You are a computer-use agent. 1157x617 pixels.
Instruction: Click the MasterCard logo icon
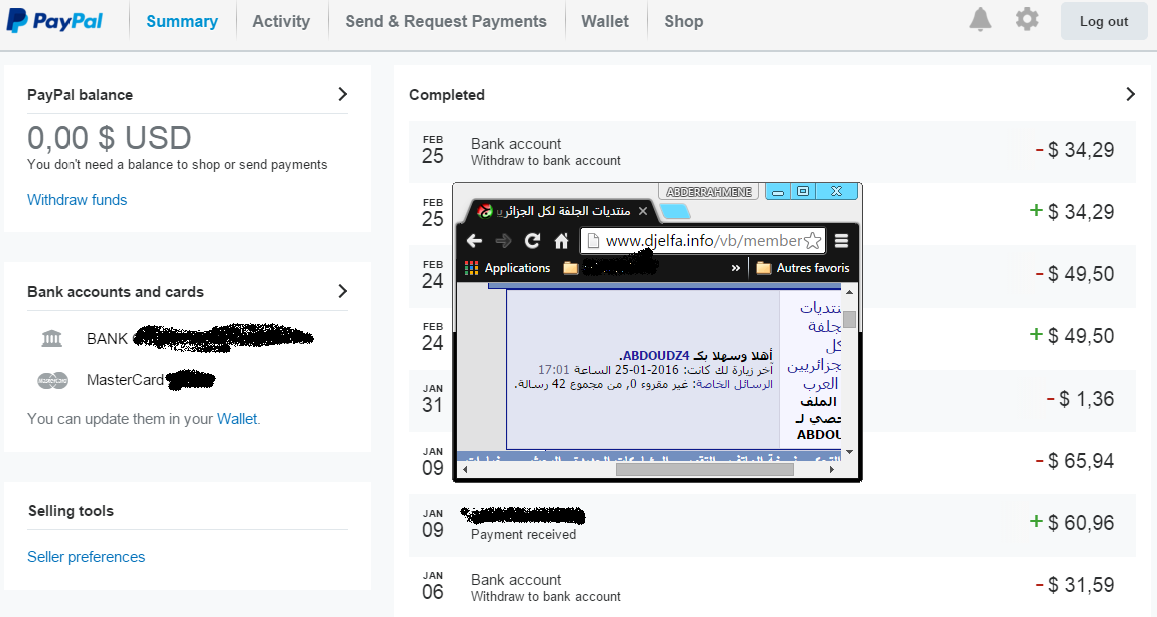52,380
